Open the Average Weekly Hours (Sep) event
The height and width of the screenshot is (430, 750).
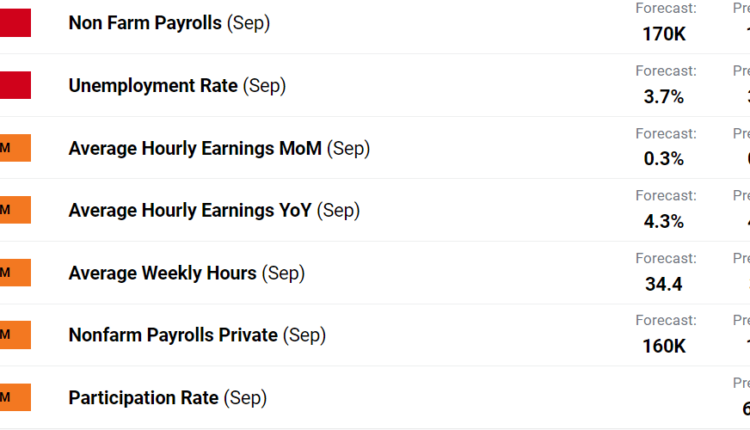pyautogui.click(x=187, y=273)
